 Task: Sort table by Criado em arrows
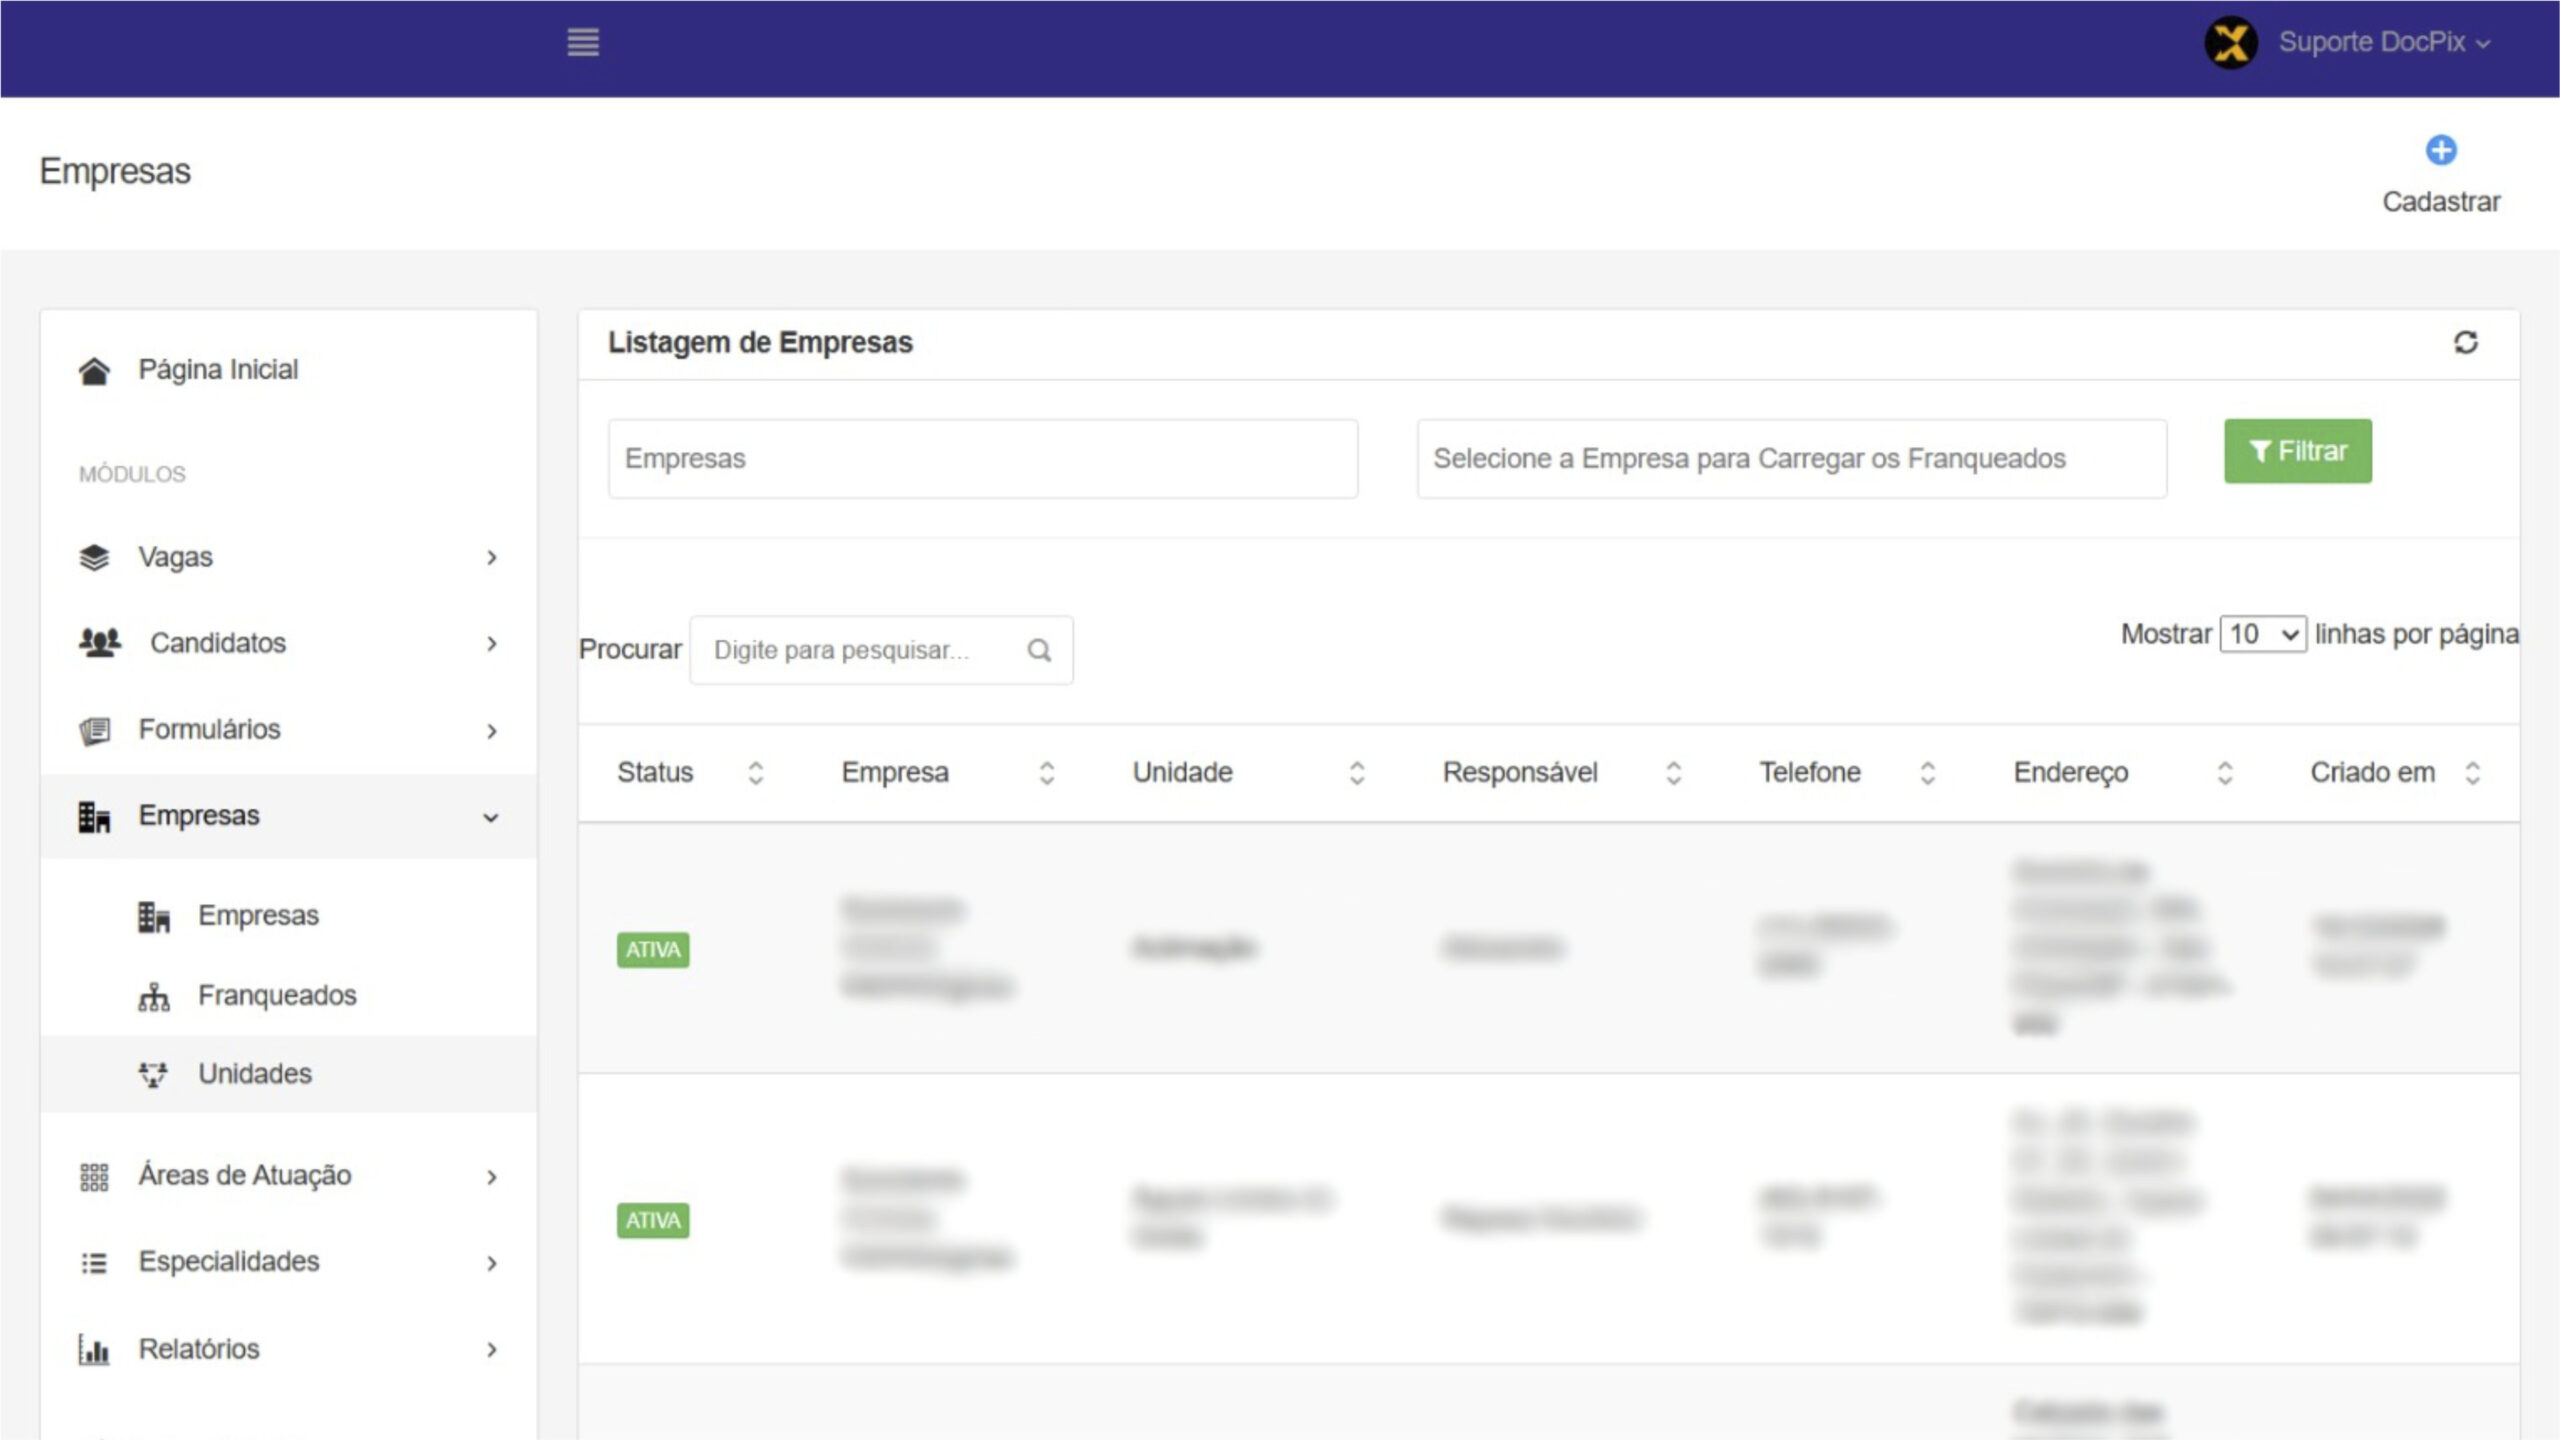click(x=2472, y=773)
